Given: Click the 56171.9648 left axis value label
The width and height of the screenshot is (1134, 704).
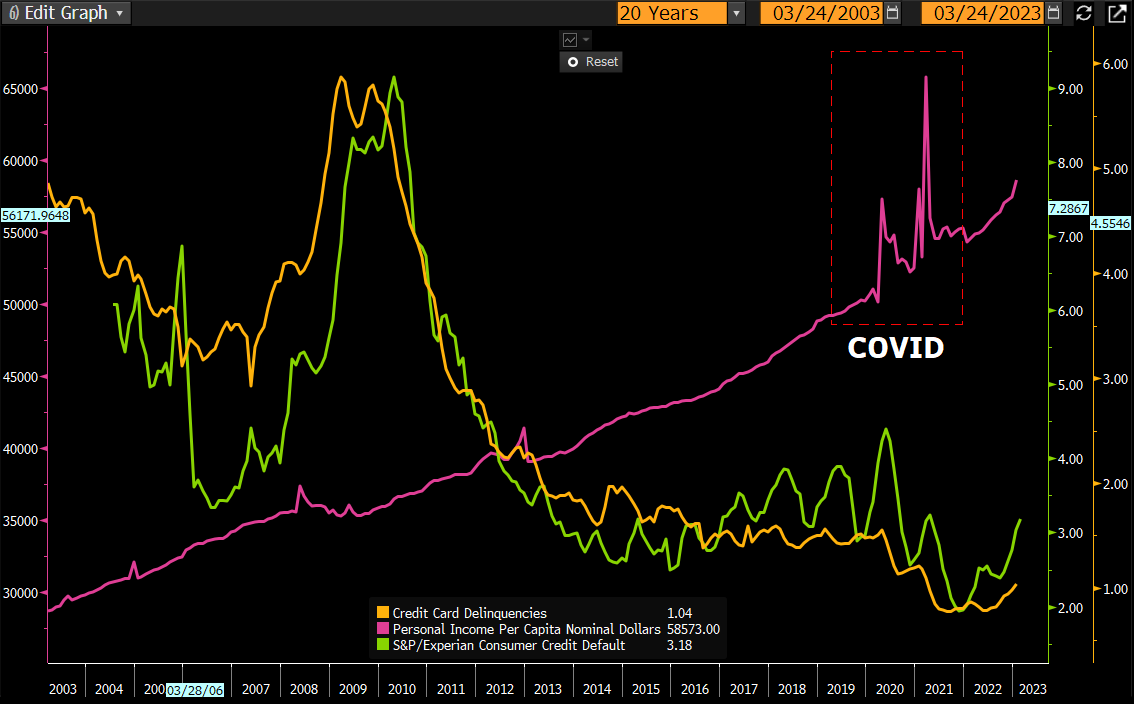Looking at the screenshot, I should click(x=35, y=216).
